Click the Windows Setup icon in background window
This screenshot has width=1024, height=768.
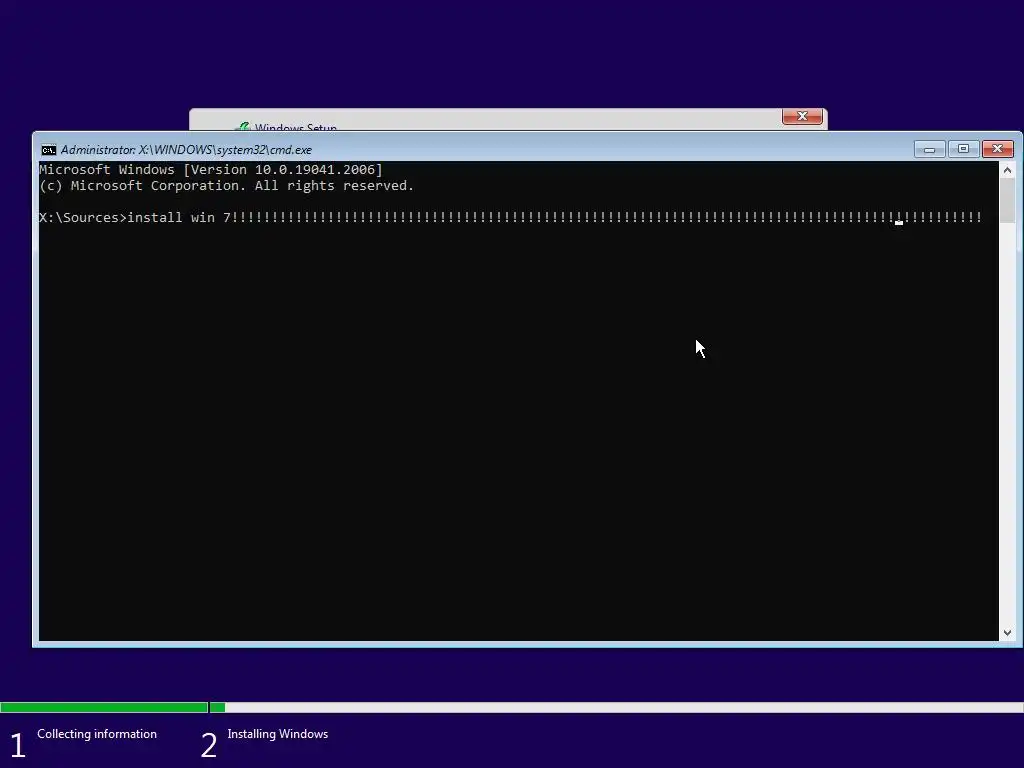point(243,127)
